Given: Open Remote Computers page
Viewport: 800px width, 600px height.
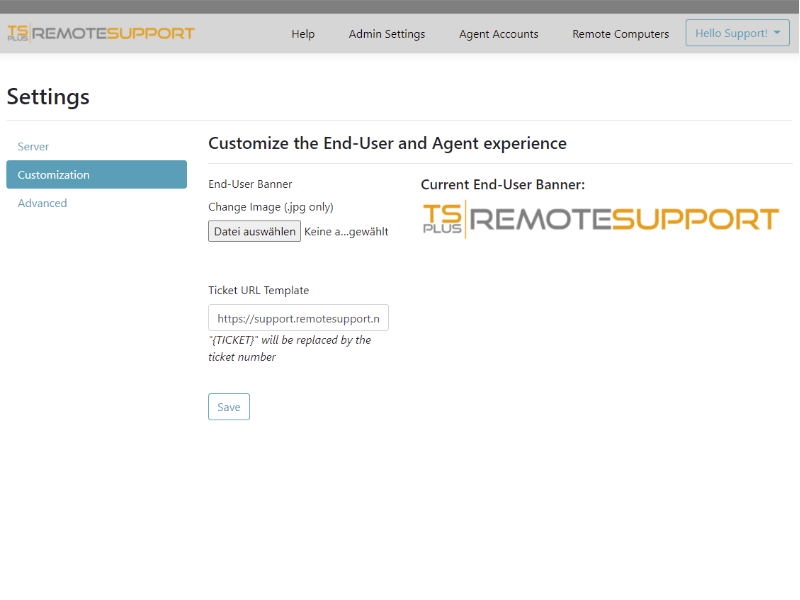Looking at the screenshot, I should tap(620, 34).
